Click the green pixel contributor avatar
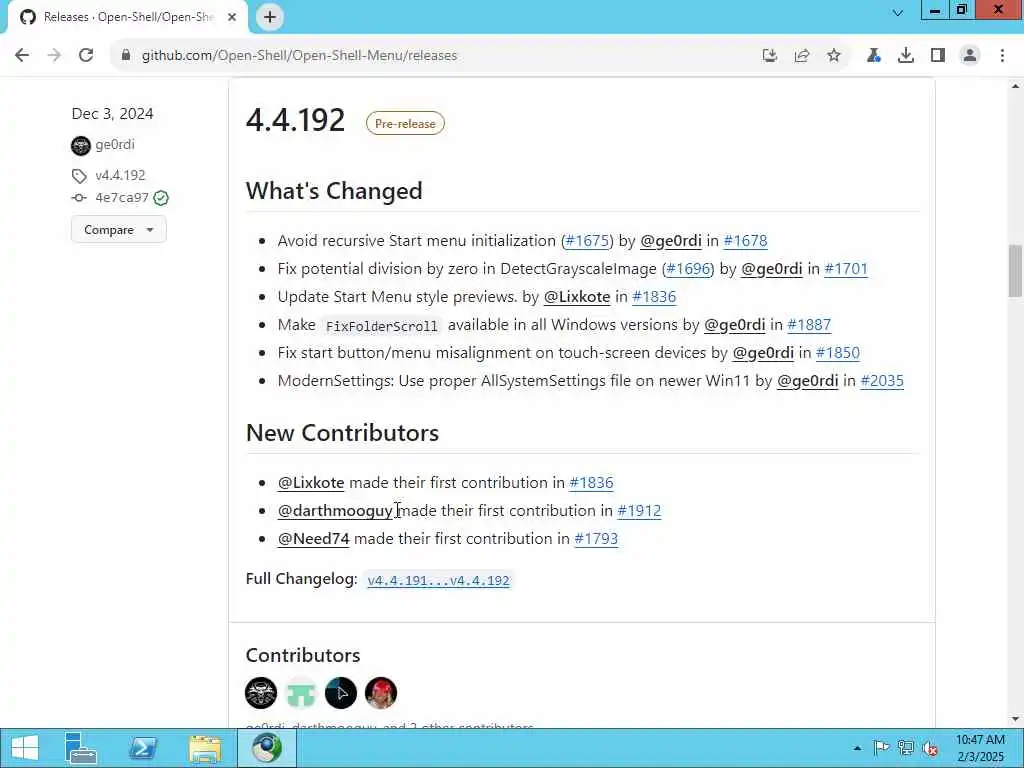The image size is (1024, 768). click(301, 693)
